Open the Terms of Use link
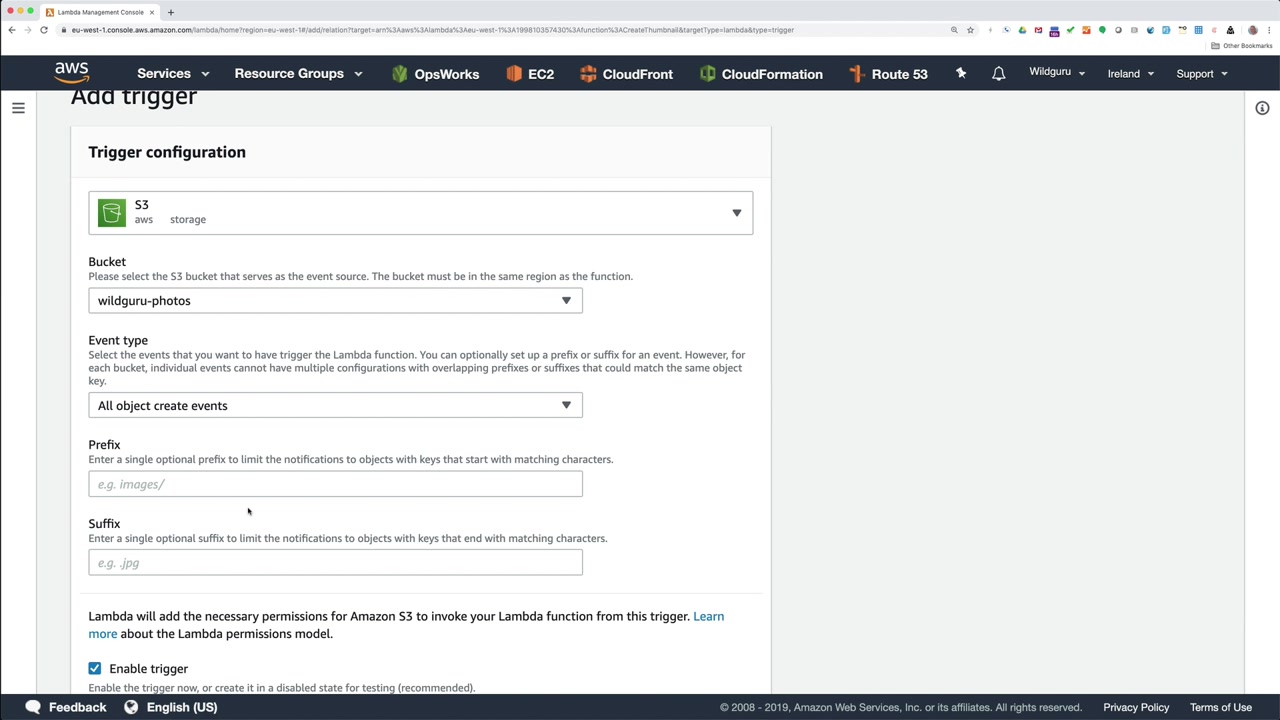1280x720 pixels. (x=1221, y=707)
